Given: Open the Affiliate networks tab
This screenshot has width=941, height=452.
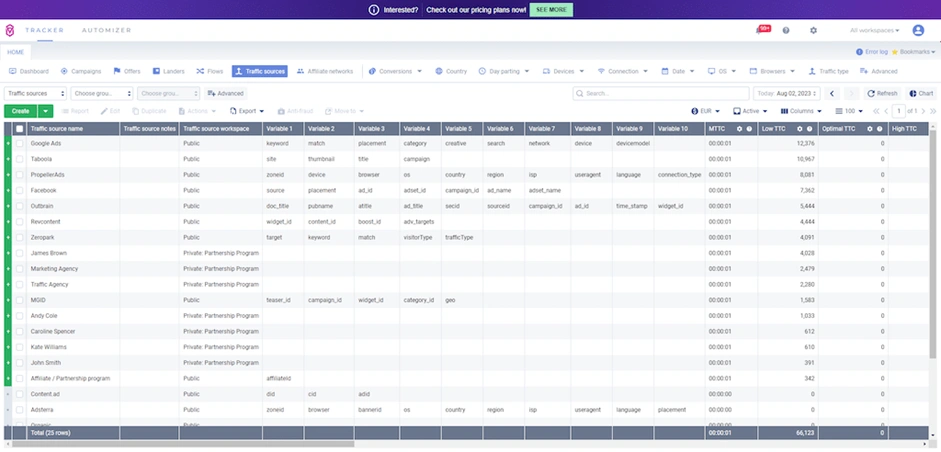Looking at the screenshot, I should (325, 72).
